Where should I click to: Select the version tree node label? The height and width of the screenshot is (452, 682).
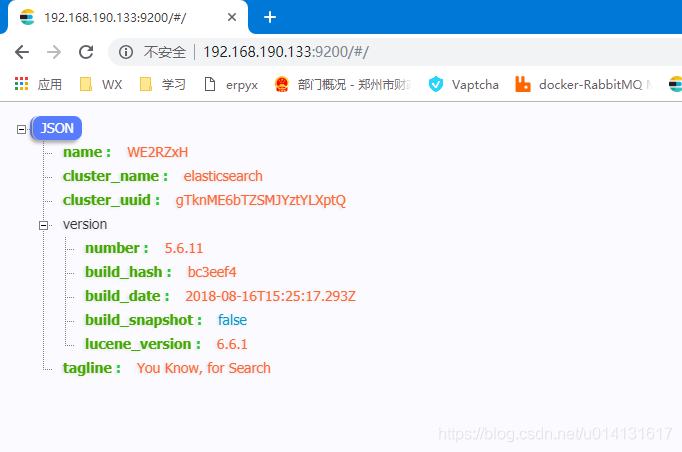tap(85, 224)
